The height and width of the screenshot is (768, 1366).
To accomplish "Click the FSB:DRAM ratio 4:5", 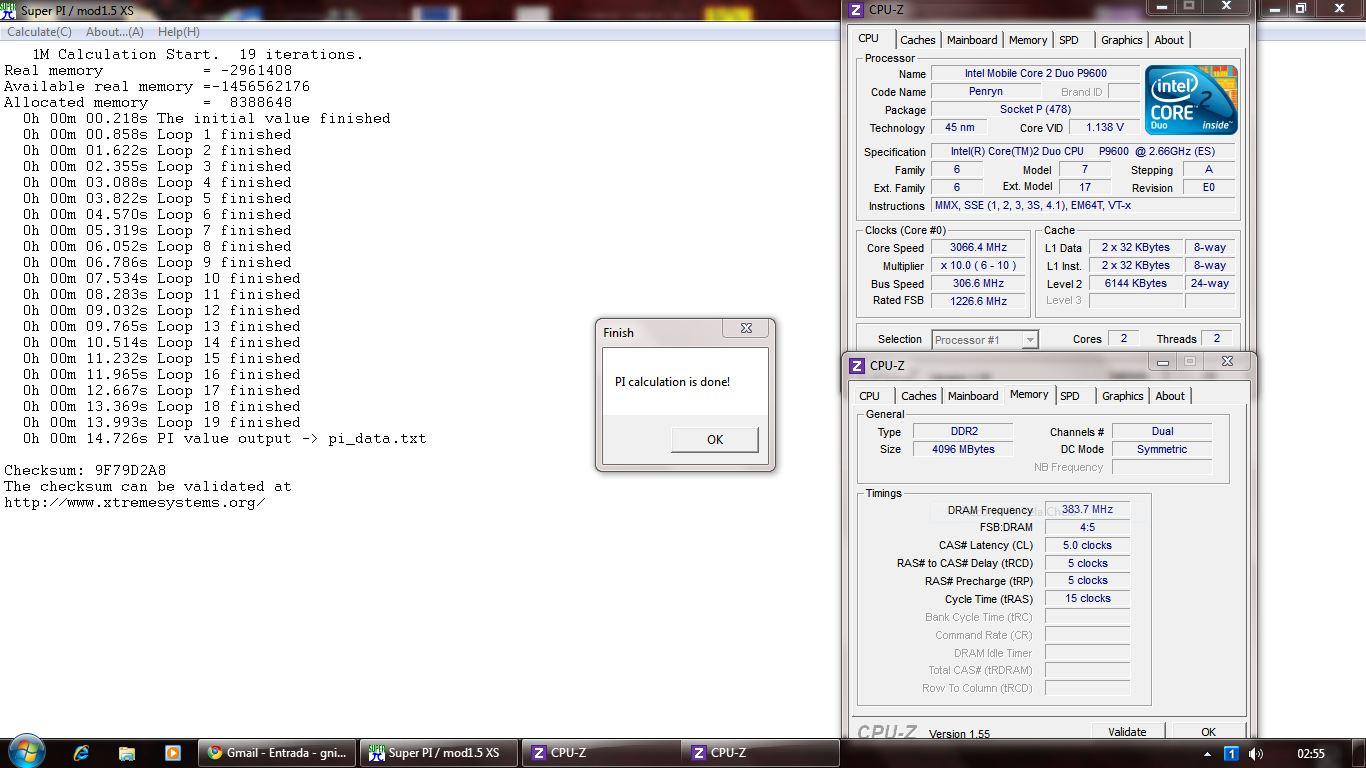I will click(1087, 528).
